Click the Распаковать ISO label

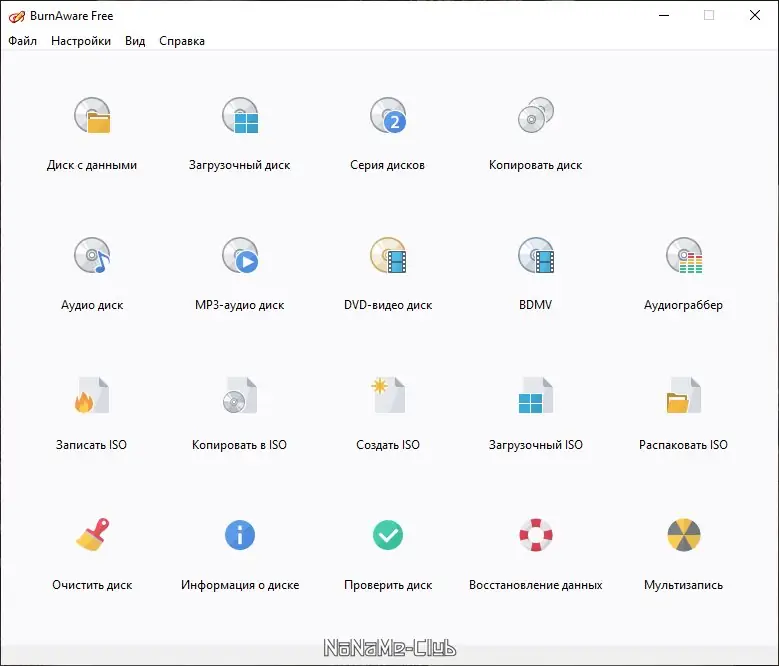[684, 444]
